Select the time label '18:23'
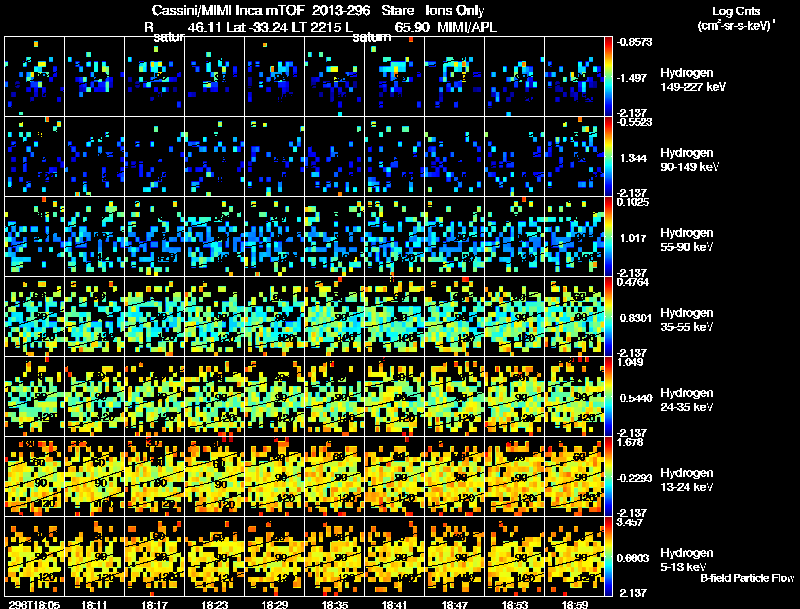Screen dimensions: 800x609 pos(215,604)
